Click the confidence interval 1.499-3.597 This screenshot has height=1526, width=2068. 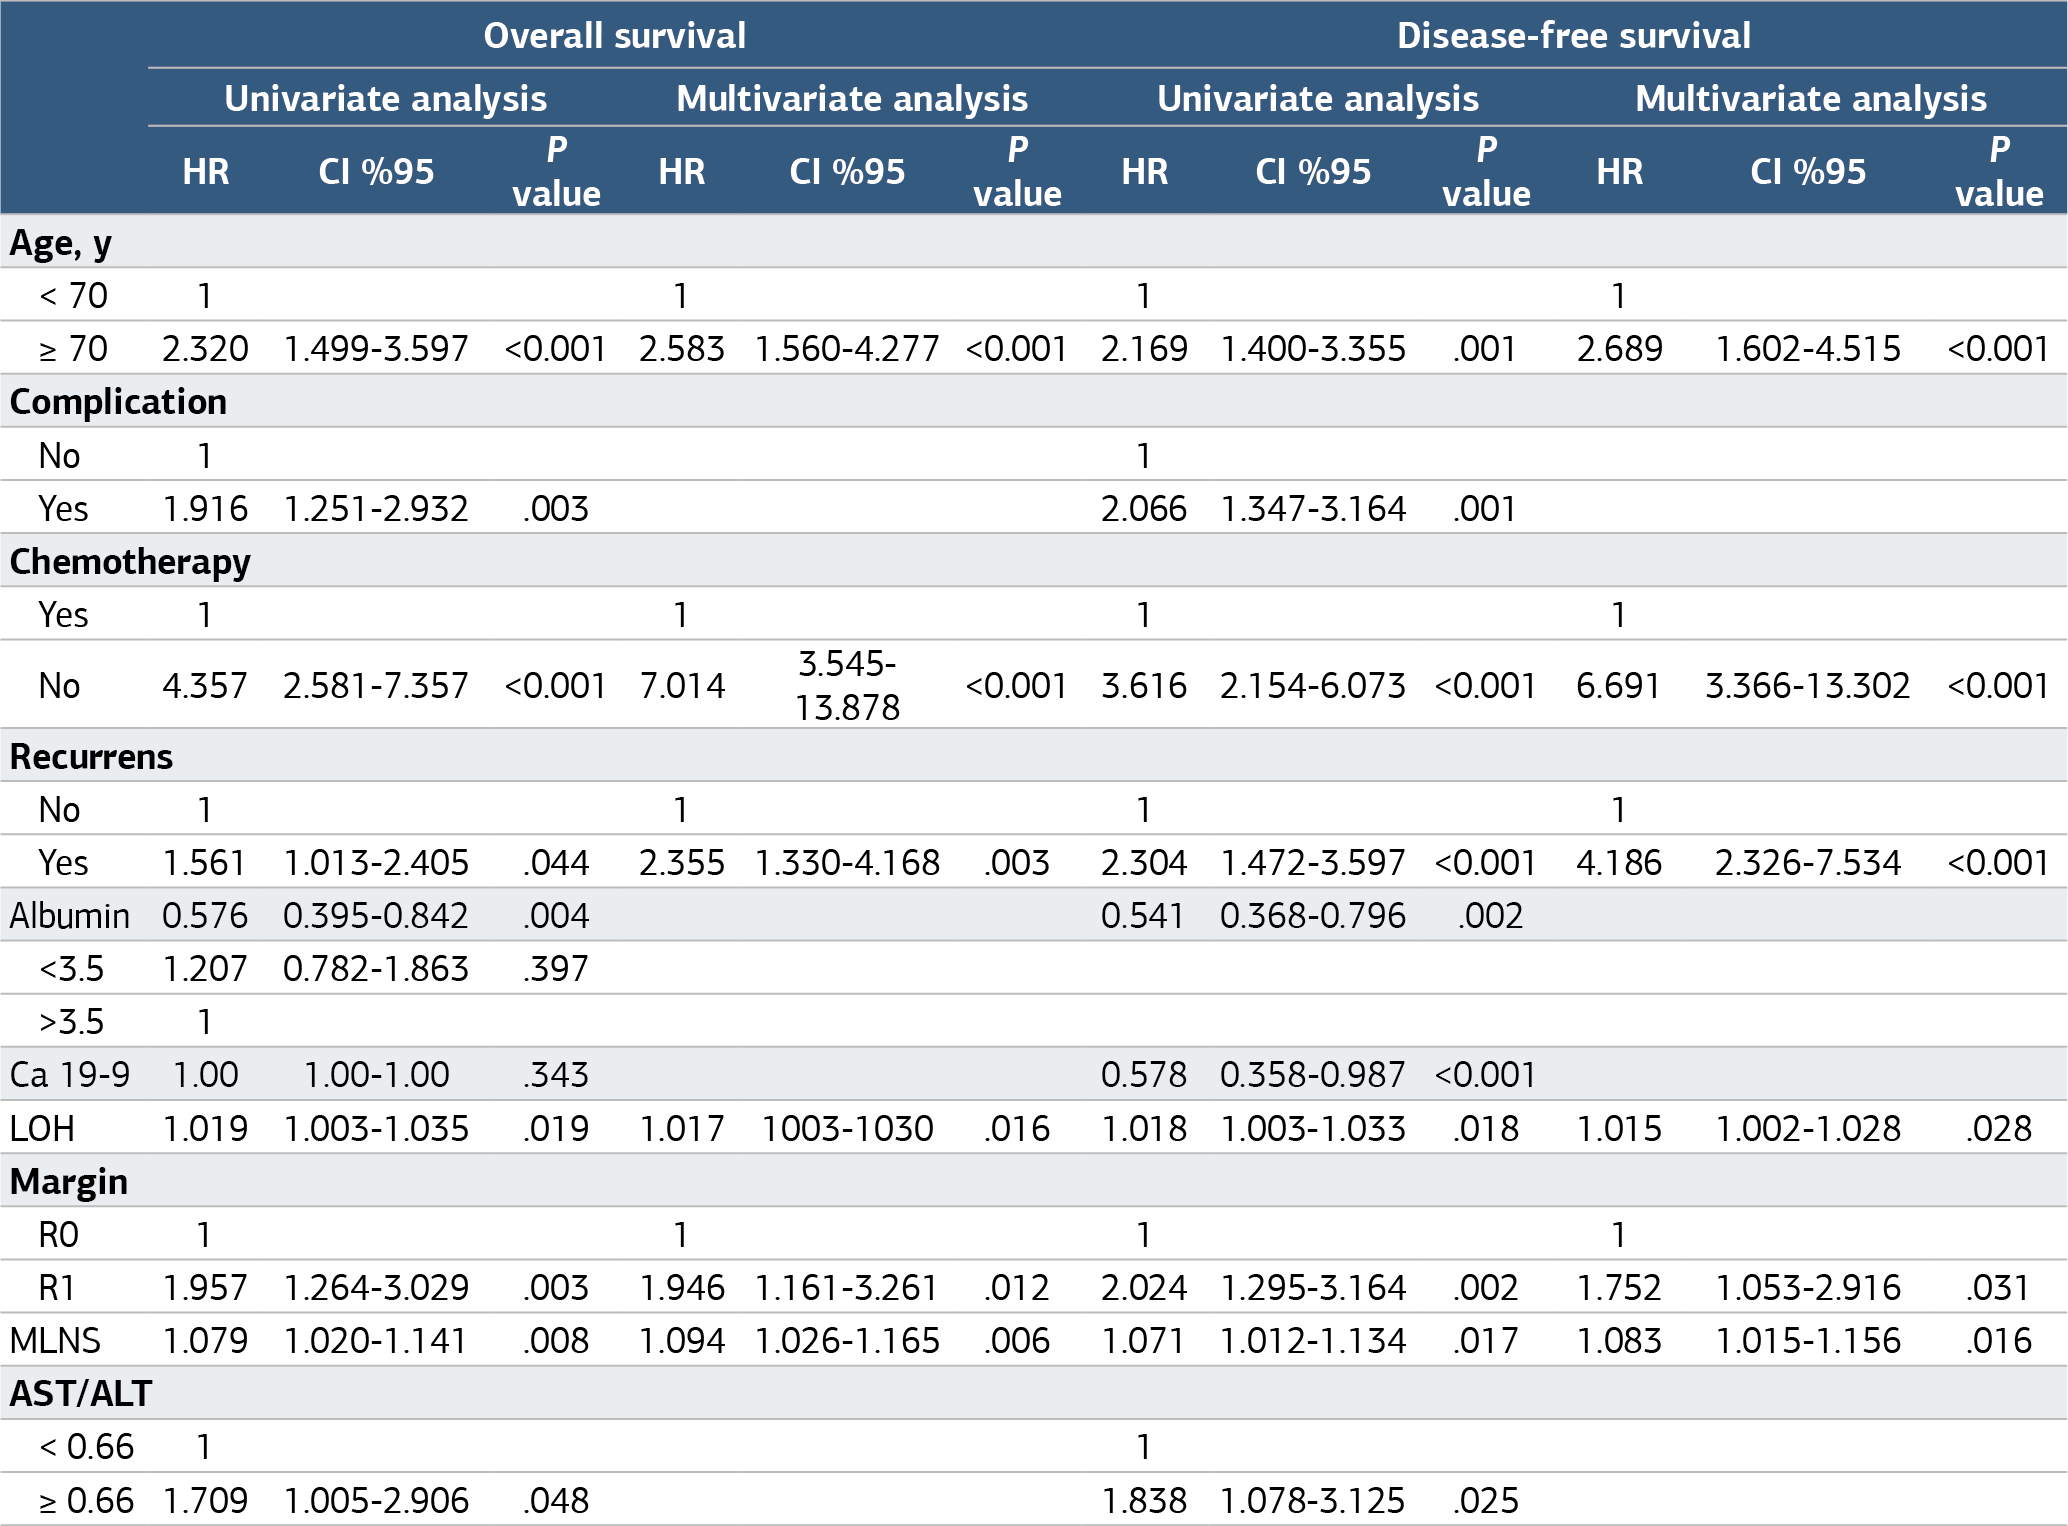(x=376, y=349)
